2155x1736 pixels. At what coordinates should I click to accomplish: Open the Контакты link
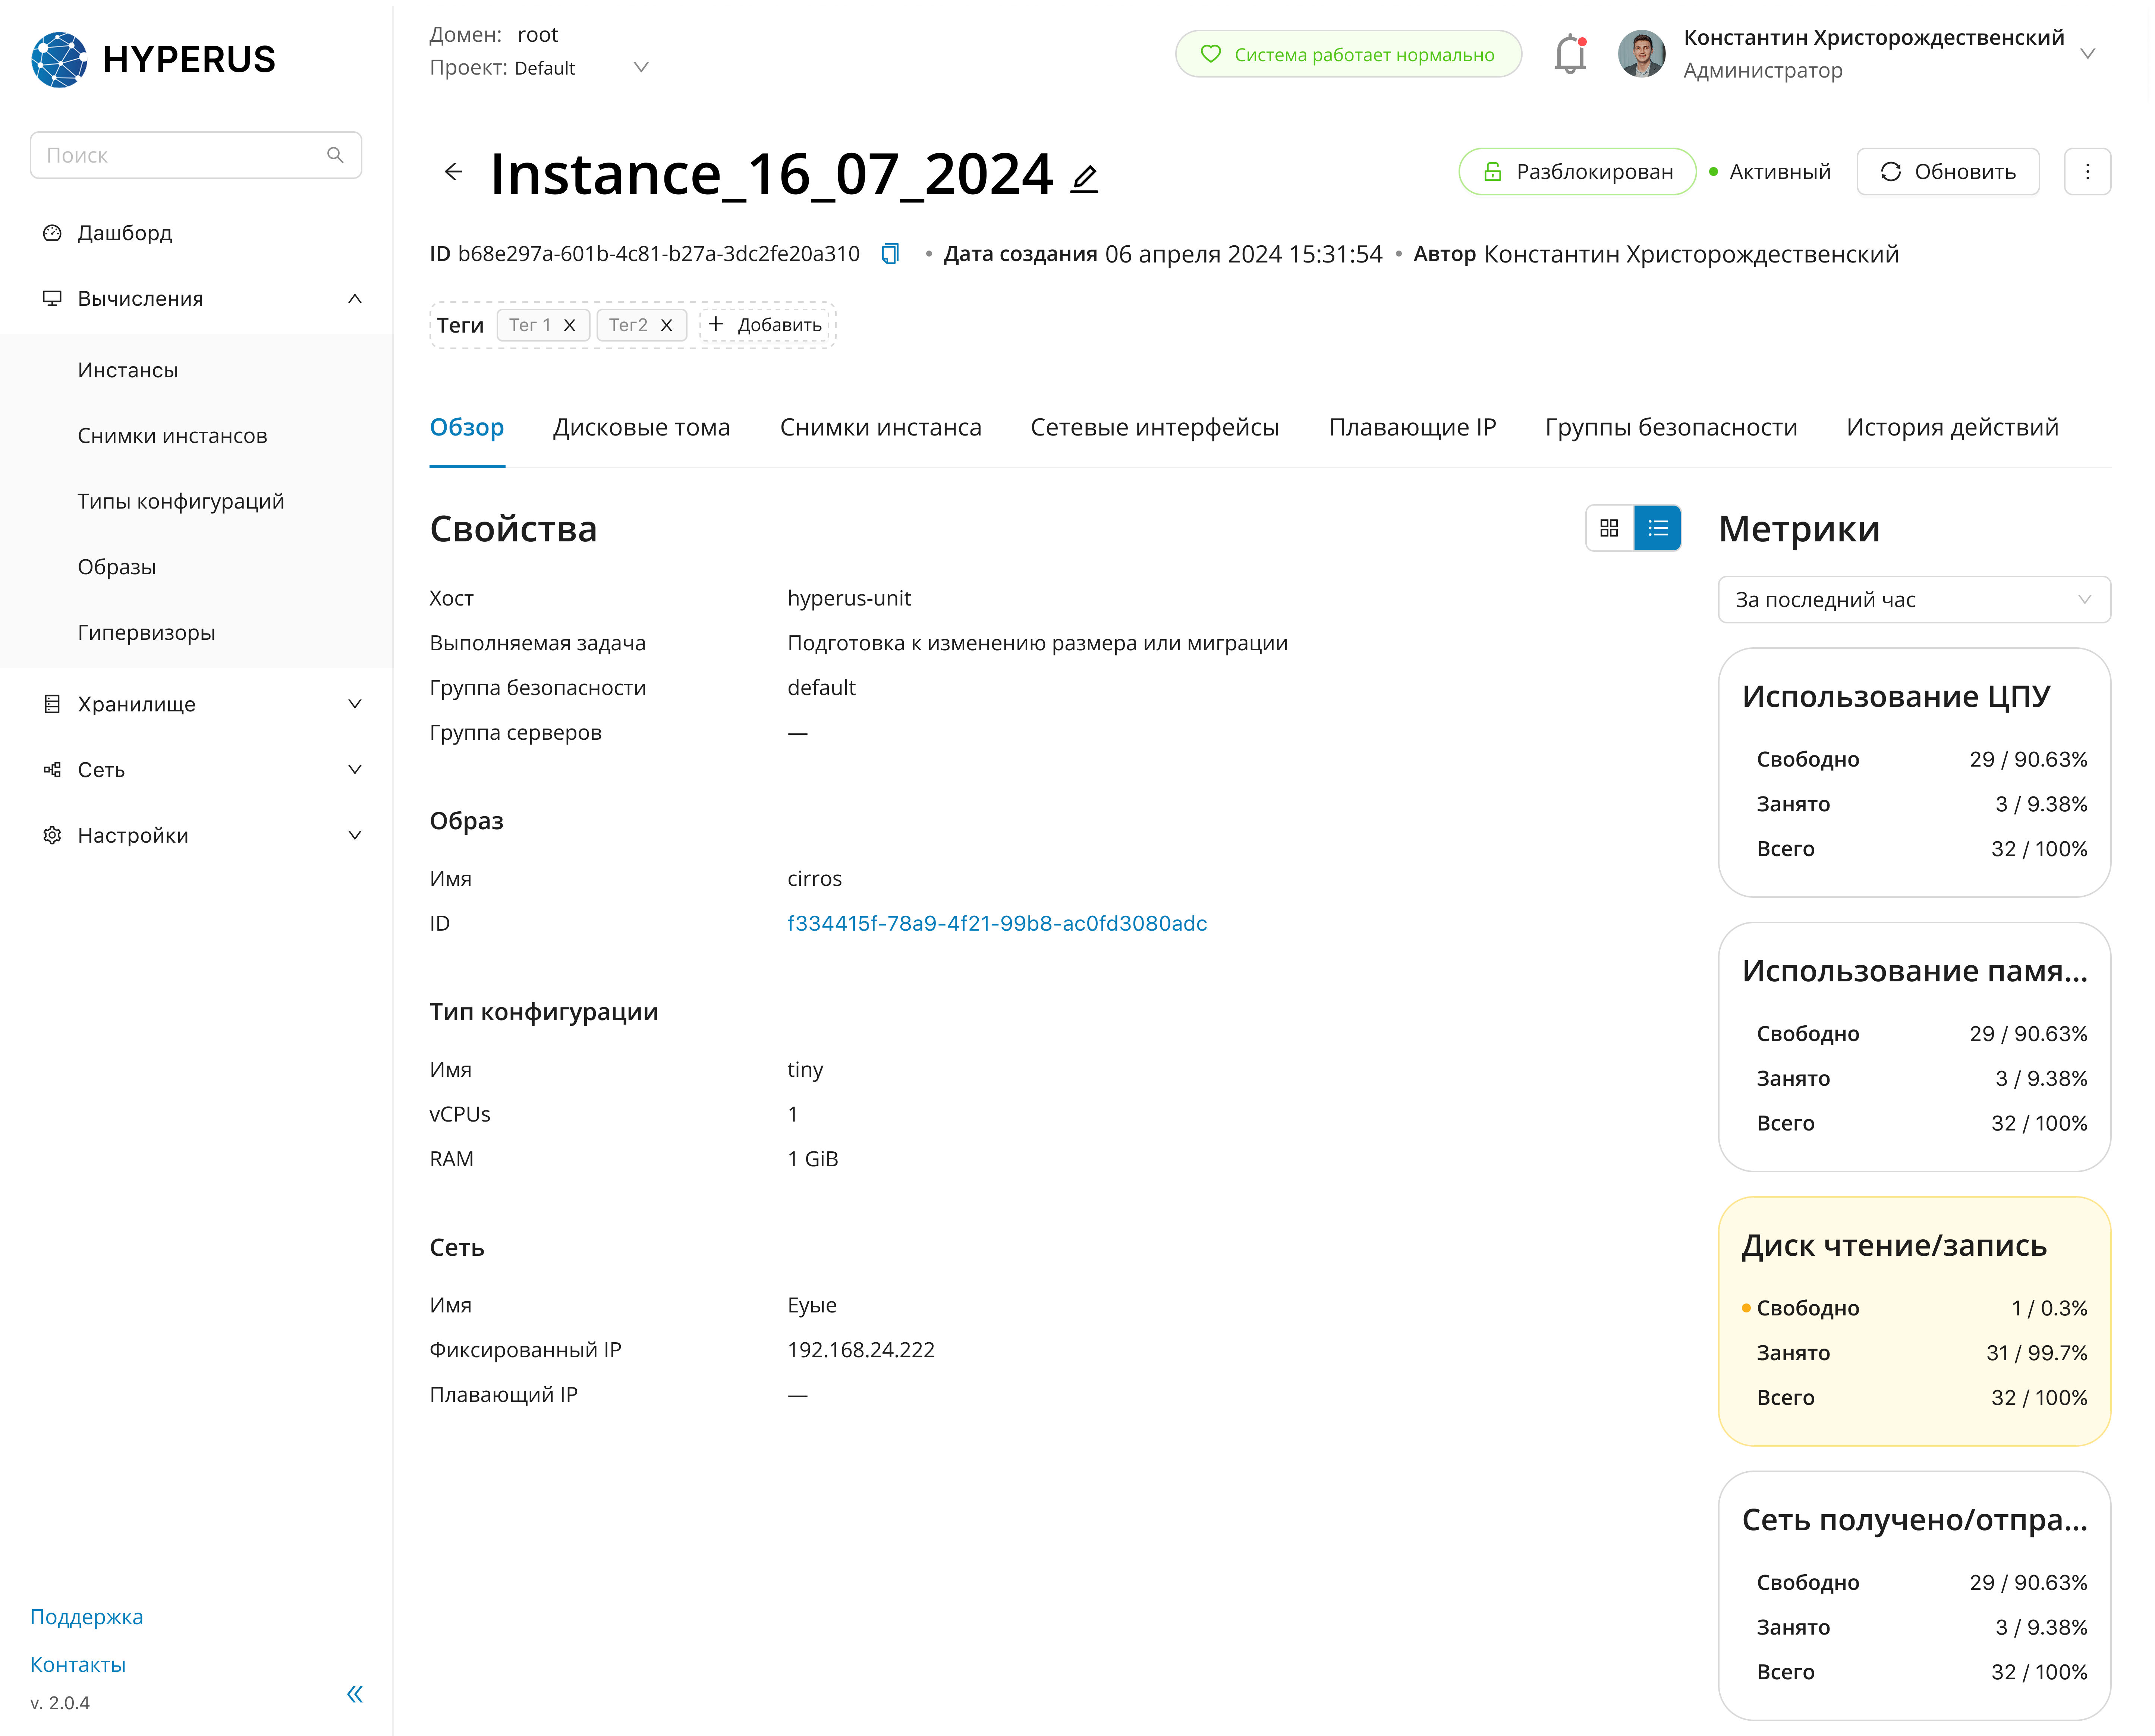[x=78, y=1665]
